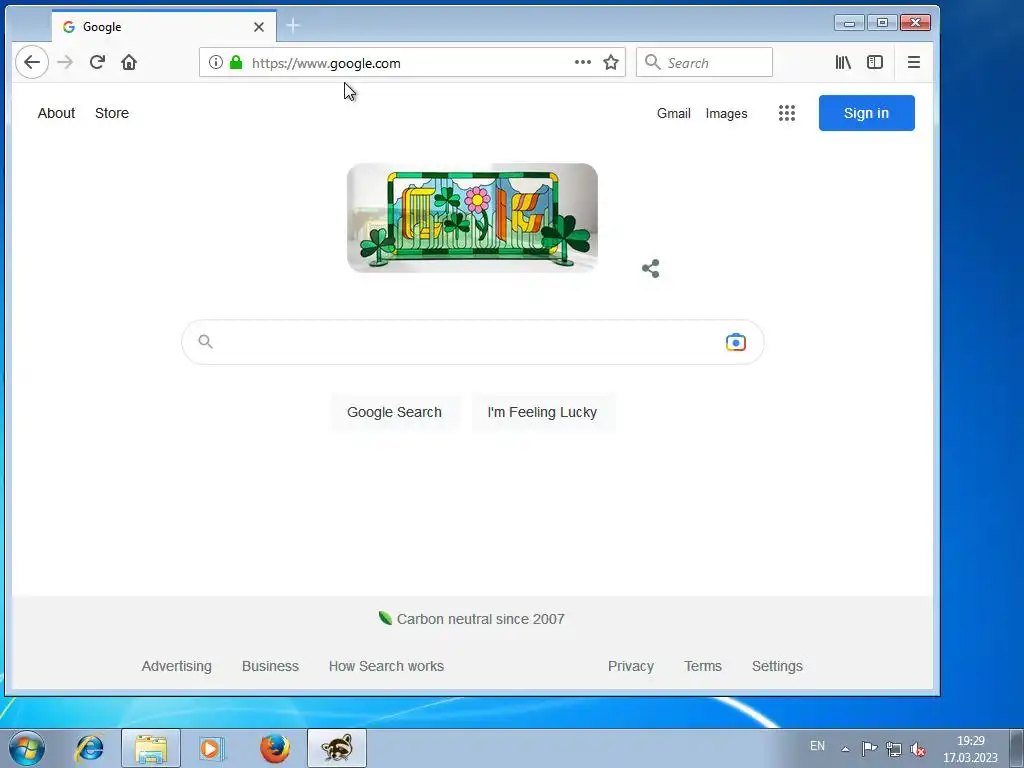1024x768 pixels.
Task: Open the Business footer link
Action: 270,666
